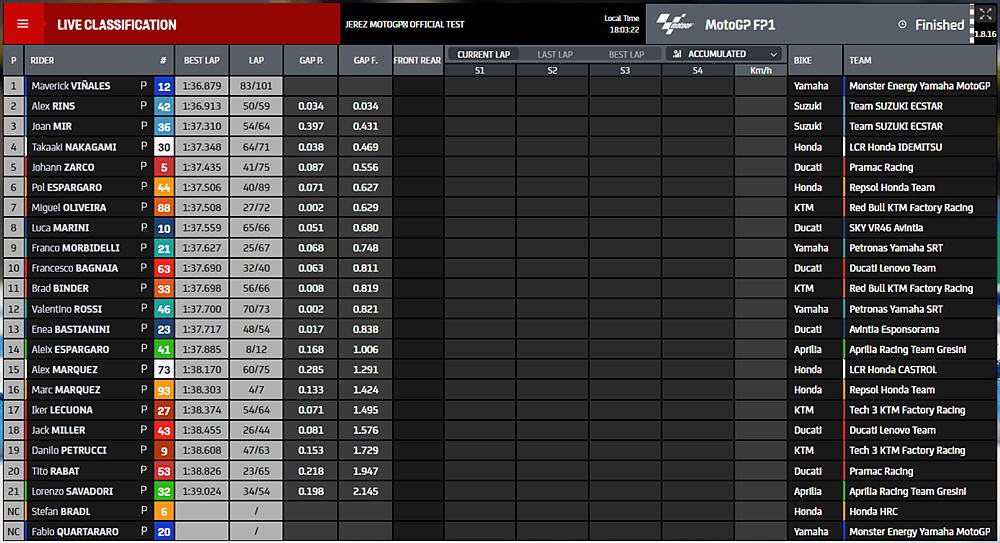Switch to CURRENT LAP view
Viewport: 1000px width, 543px height.
tap(484, 54)
